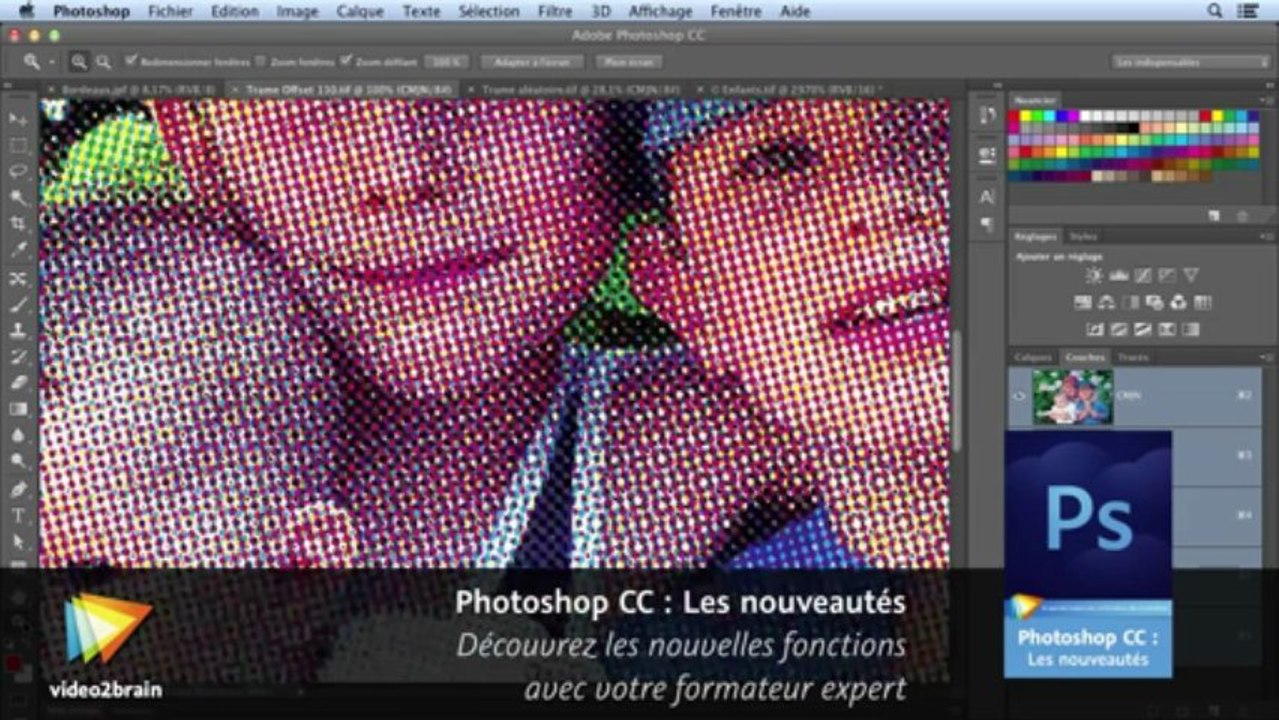The width and height of the screenshot is (1279, 720).
Task: Toggle Zoom défilant checkbox
Action: point(346,61)
